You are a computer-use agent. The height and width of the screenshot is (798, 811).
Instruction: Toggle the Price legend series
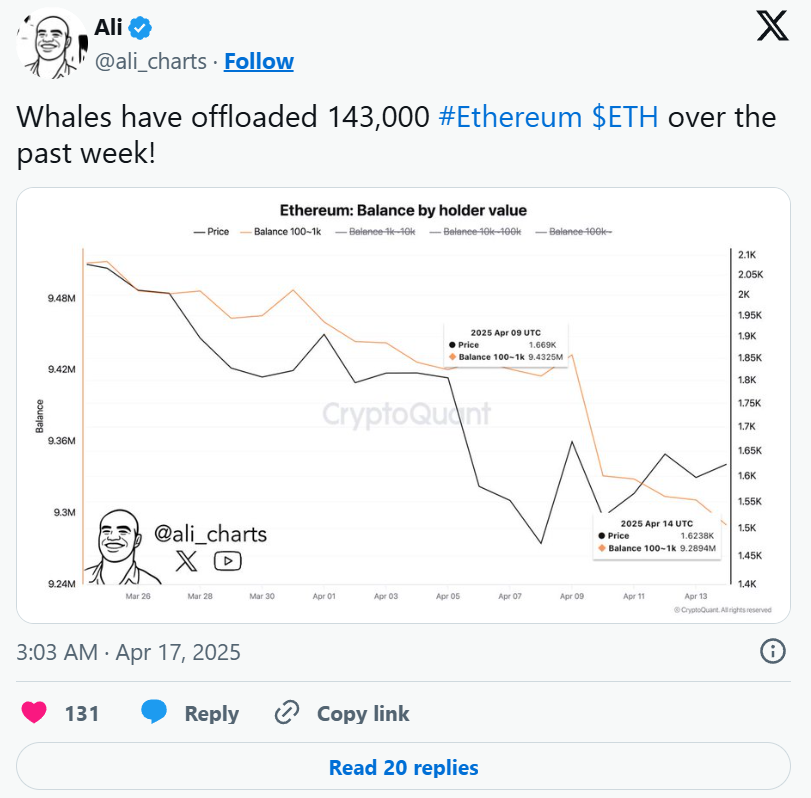(211, 232)
